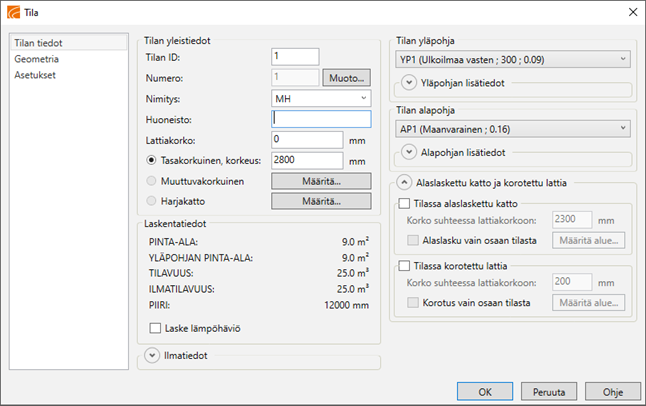Check Tilassa alaslaskettu katto

(x=405, y=203)
